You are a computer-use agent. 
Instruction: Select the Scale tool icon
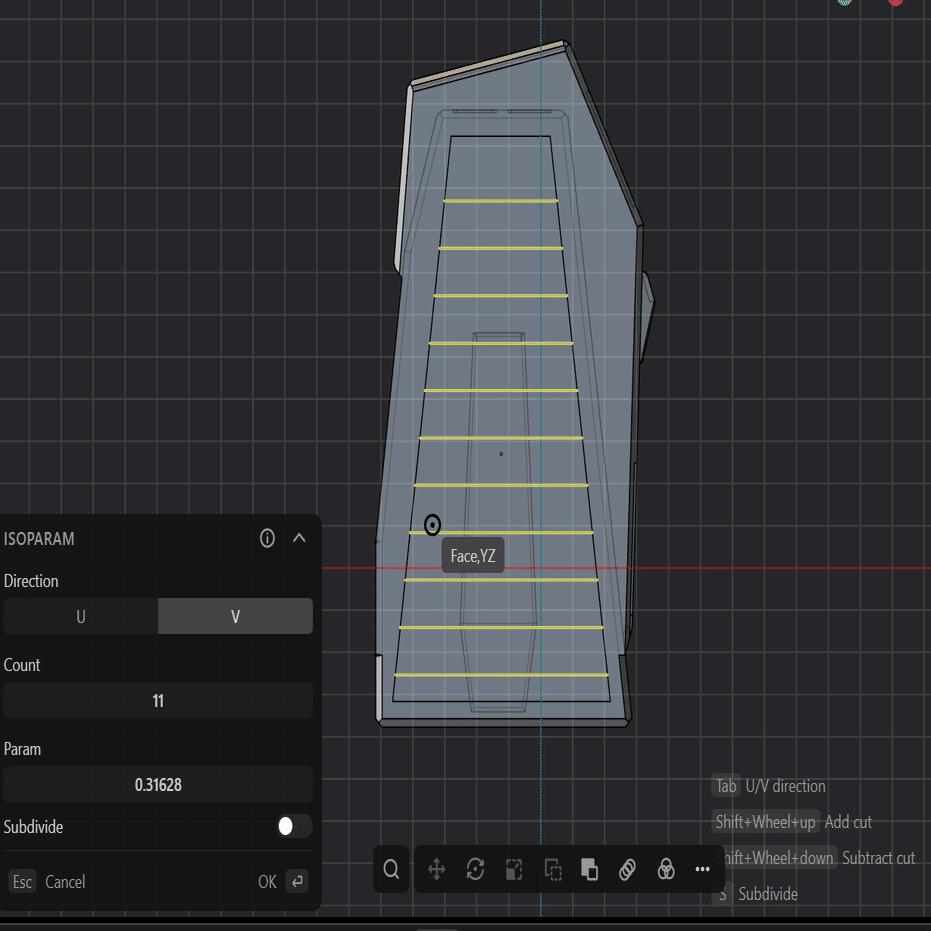[x=514, y=870]
